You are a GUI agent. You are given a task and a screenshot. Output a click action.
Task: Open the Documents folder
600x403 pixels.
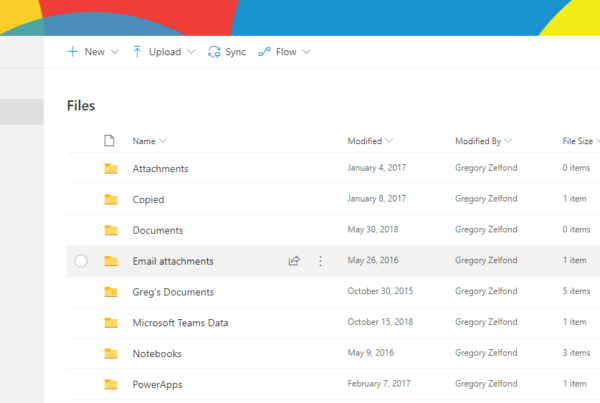pyautogui.click(x=158, y=230)
